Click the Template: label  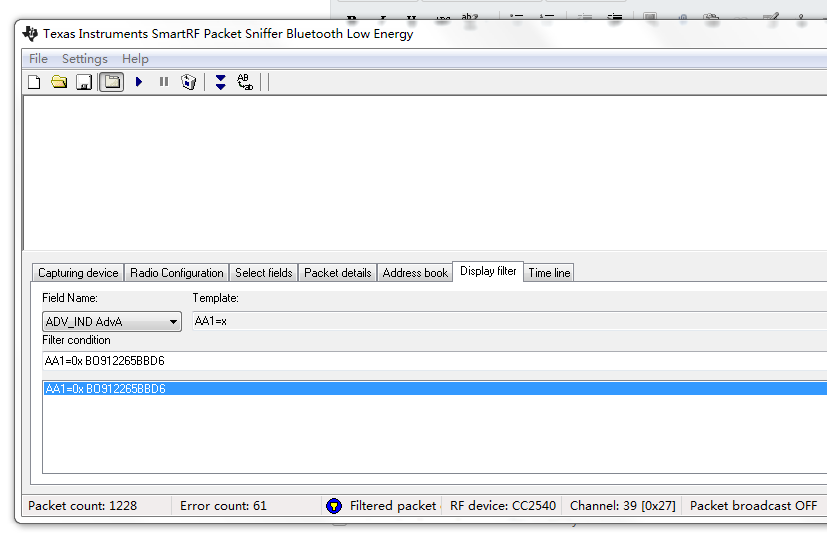(215, 298)
